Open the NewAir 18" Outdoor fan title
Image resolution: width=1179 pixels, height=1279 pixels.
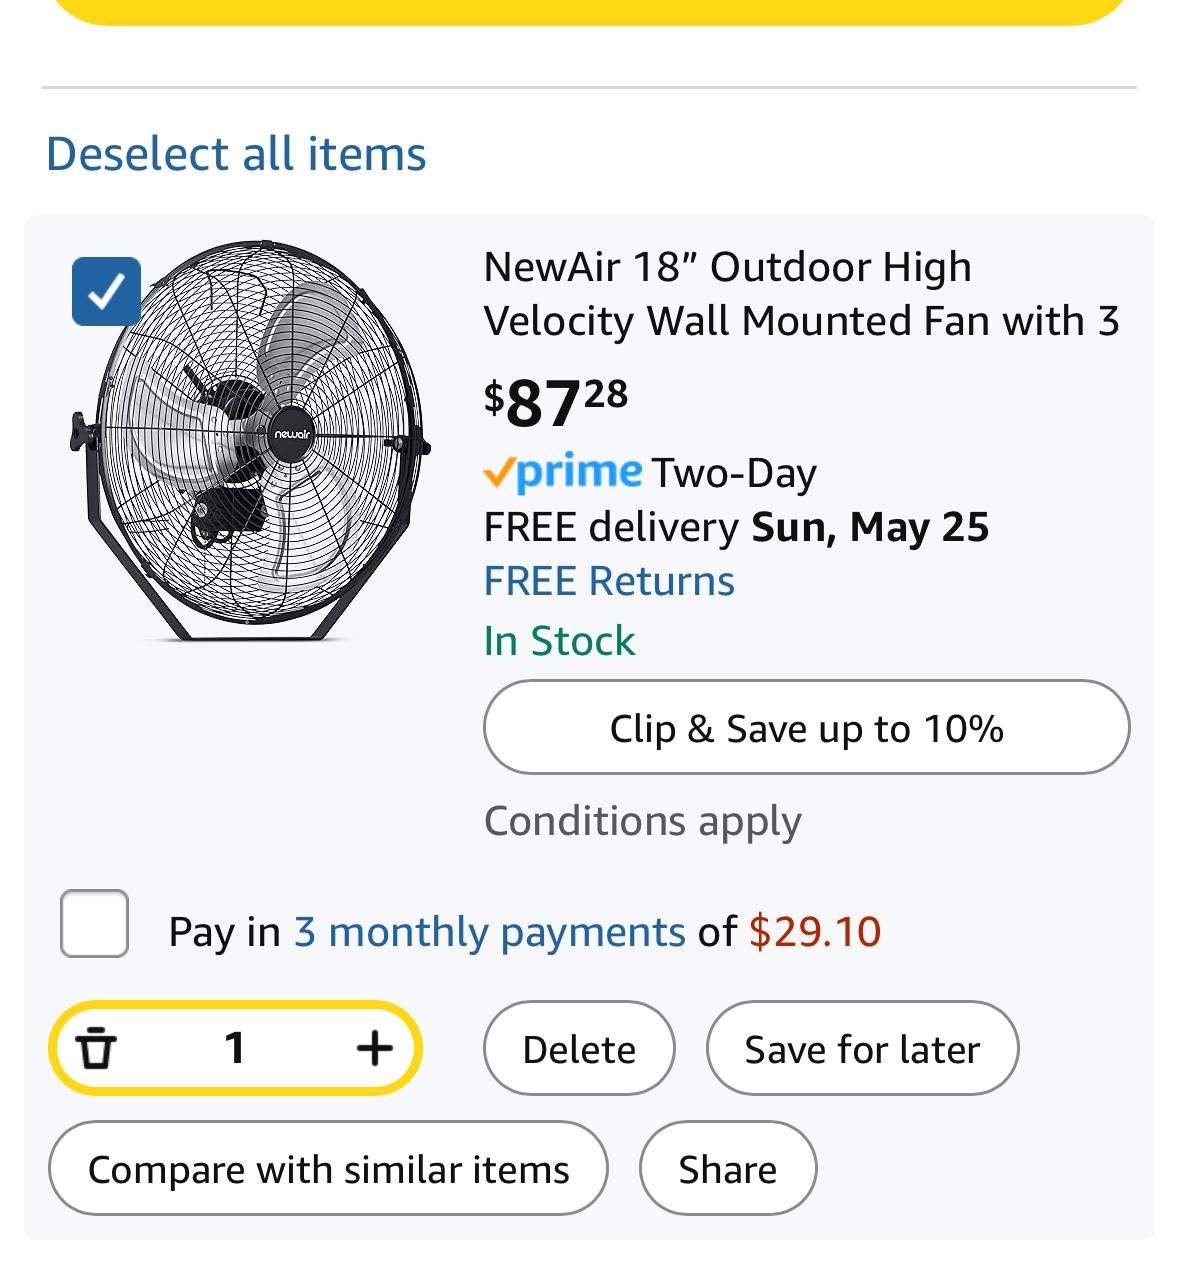click(800, 294)
